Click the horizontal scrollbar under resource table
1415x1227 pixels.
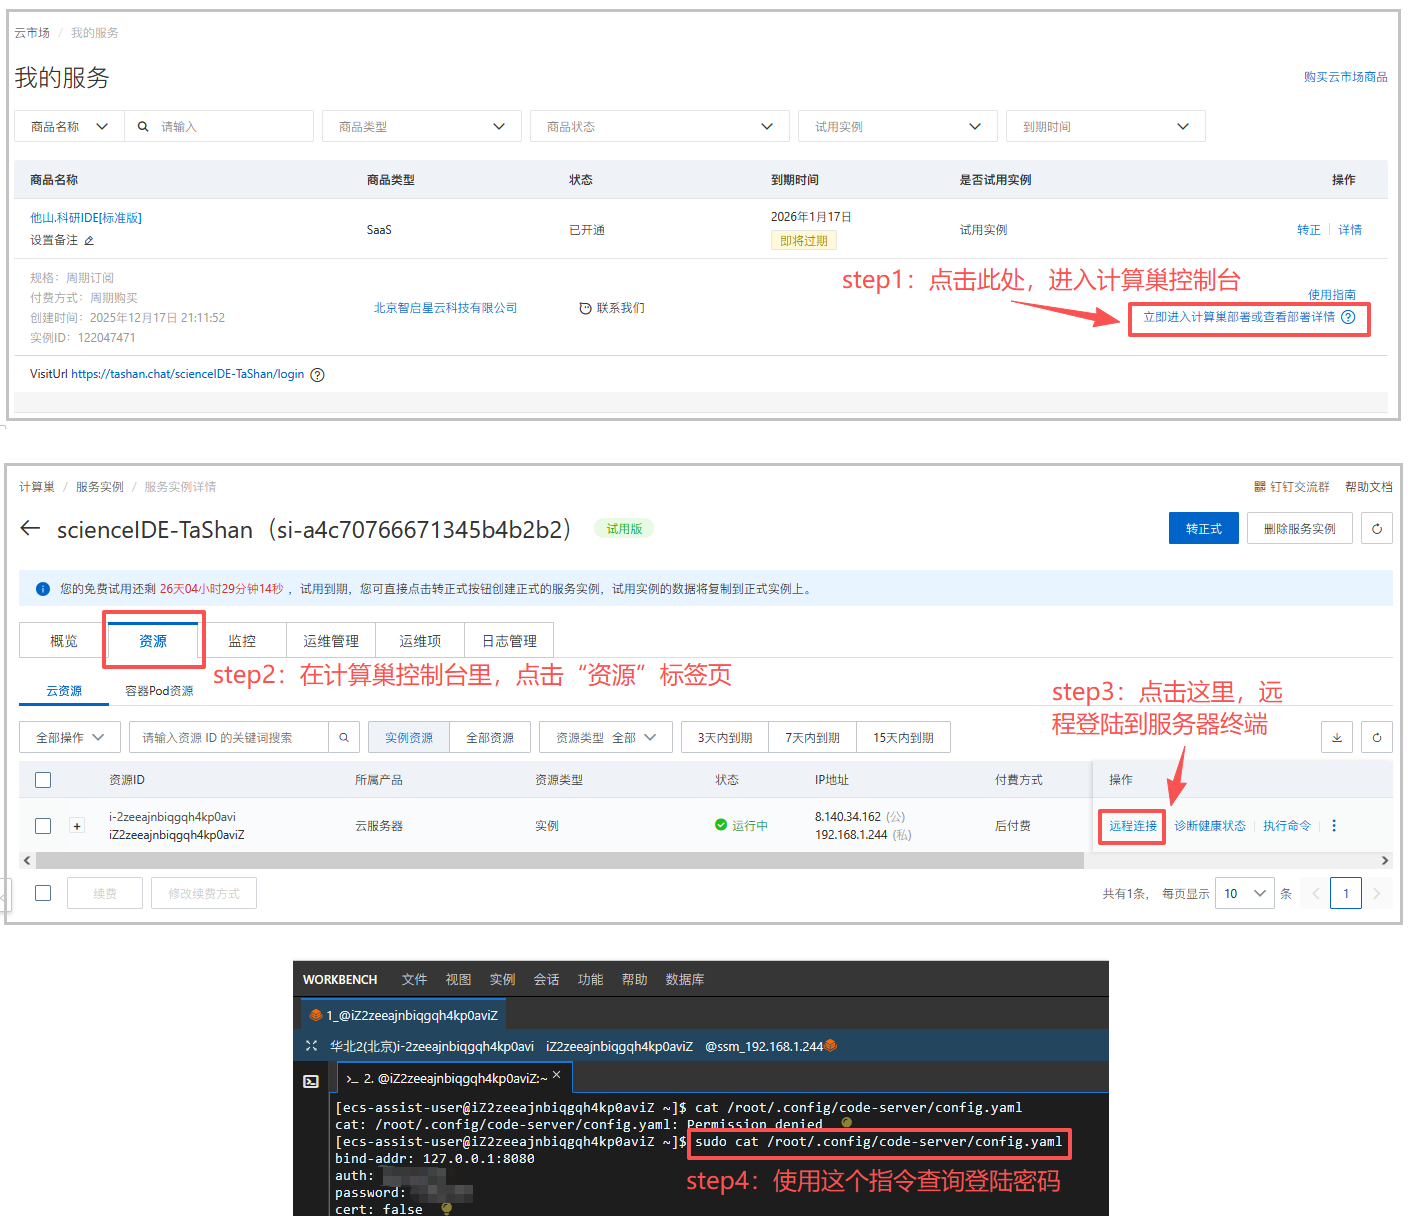click(x=560, y=860)
